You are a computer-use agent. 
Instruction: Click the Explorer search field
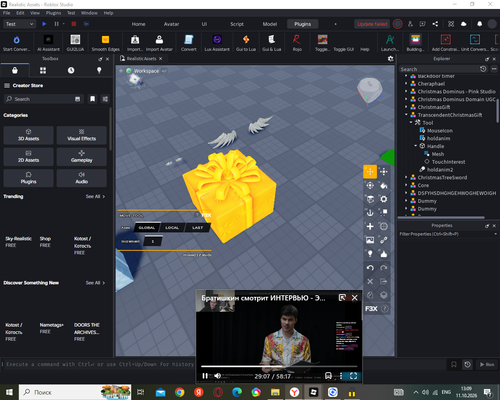pyautogui.click(x=439, y=69)
